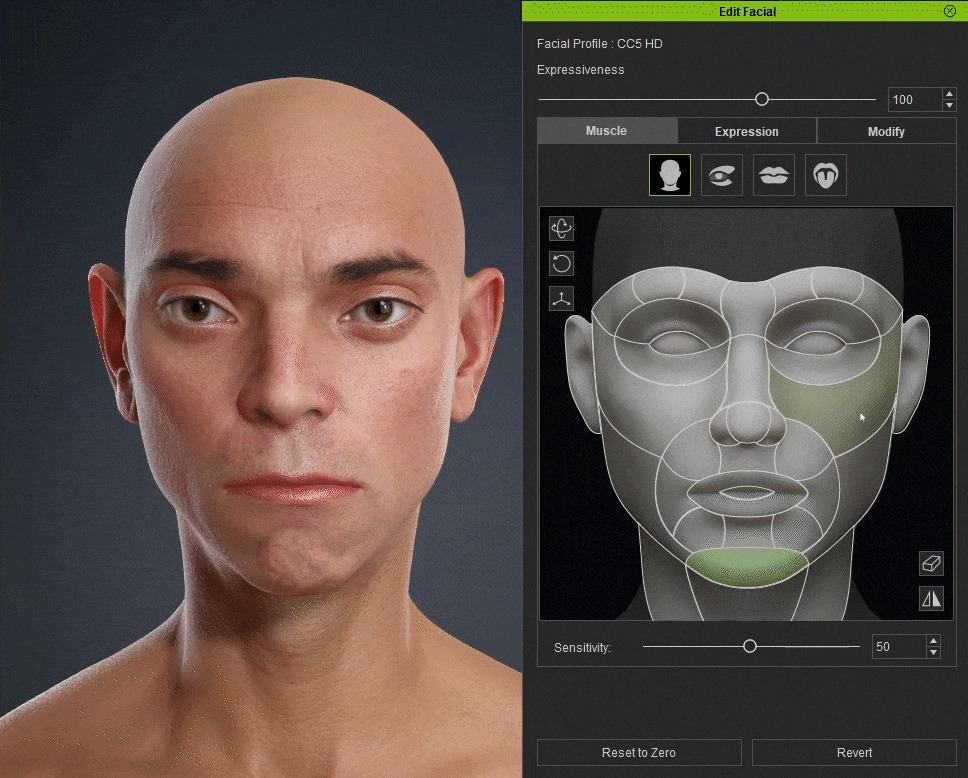Select the eraser clear icon
The width and height of the screenshot is (968, 778).
[931, 563]
